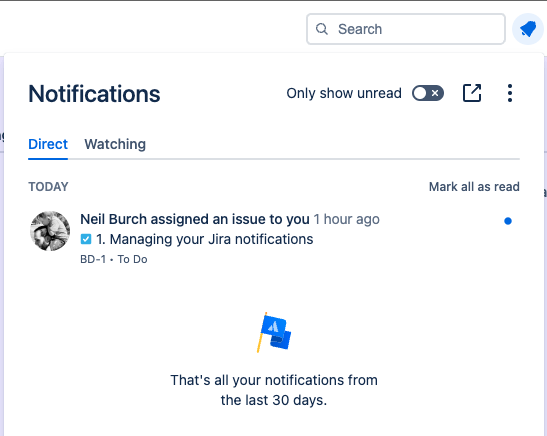Toggle the Only show unread switch

click(x=428, y=93)
